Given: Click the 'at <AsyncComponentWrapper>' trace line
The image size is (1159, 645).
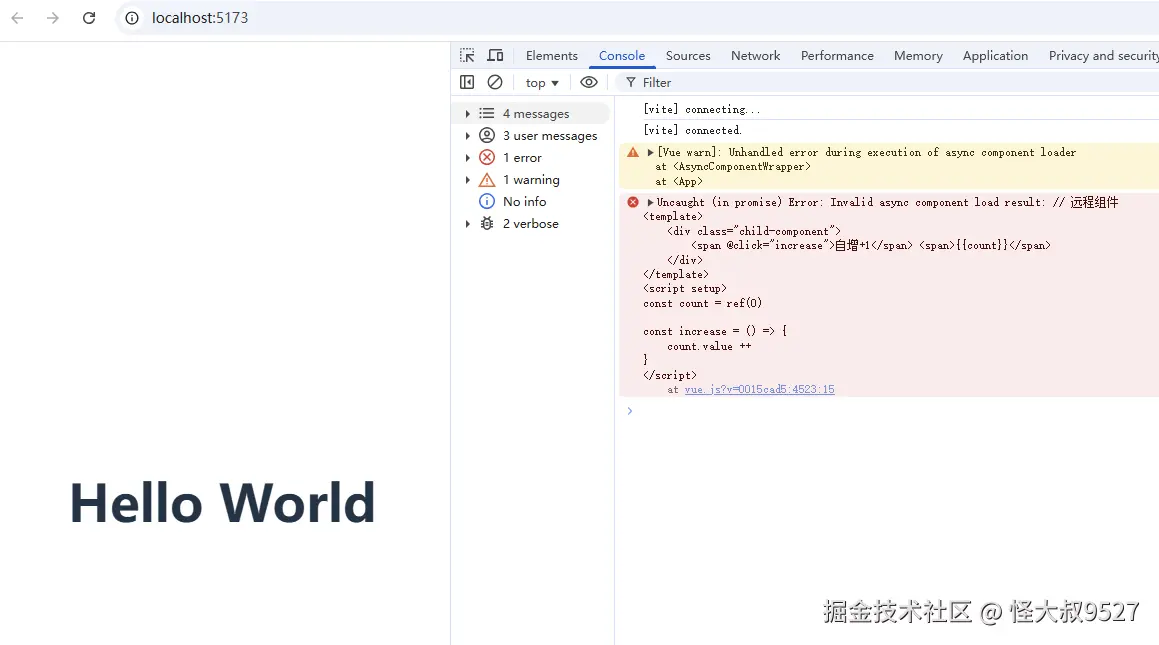Looking at the screenshot, I should tap(733, 167).
